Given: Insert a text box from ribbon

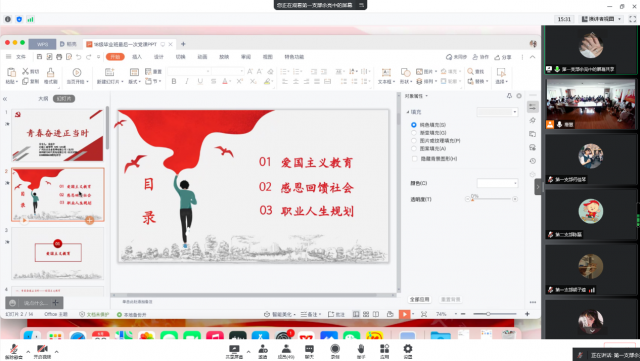Looking at the screenshot, I should [x=386, y=73].
